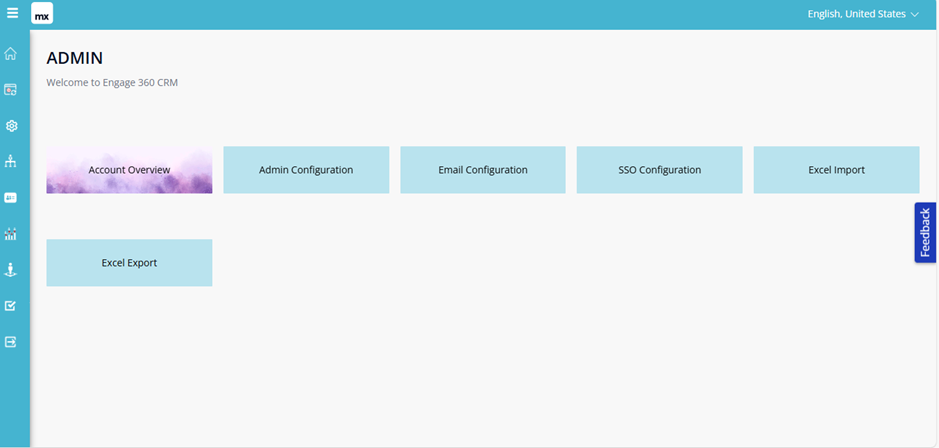Open the SSO Configuration tile
Image resolution: width=939 pixels, height=448 pixels.
[660, 170]
